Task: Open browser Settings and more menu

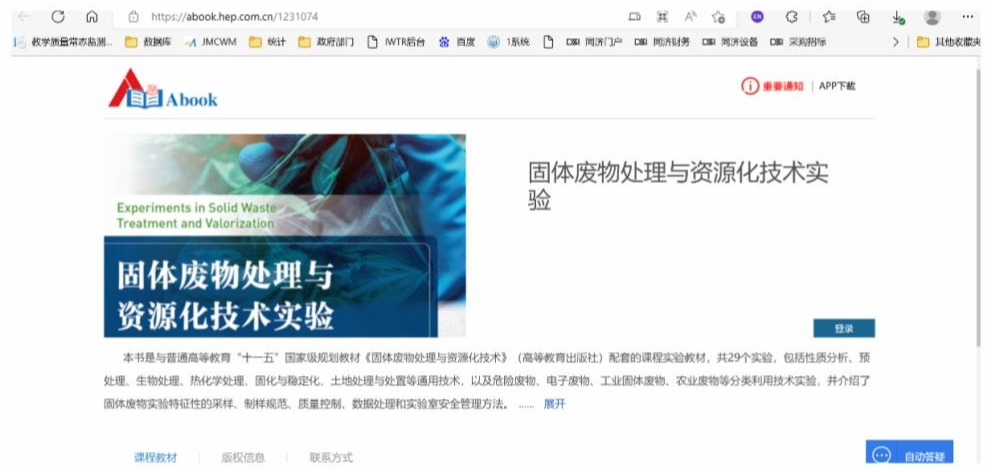Action: pos(967,17)
